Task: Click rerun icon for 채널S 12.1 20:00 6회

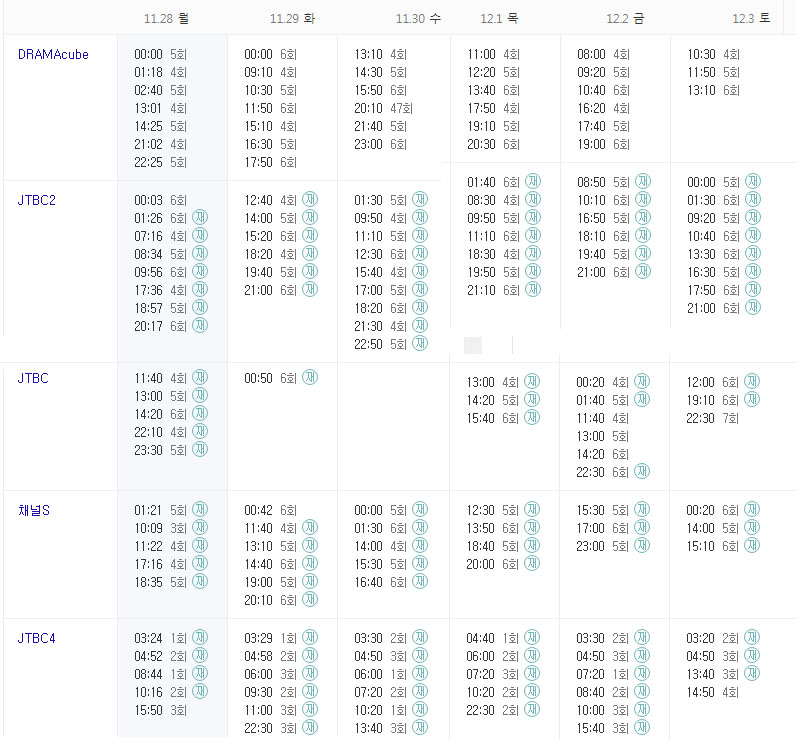Action: [532, 563]
